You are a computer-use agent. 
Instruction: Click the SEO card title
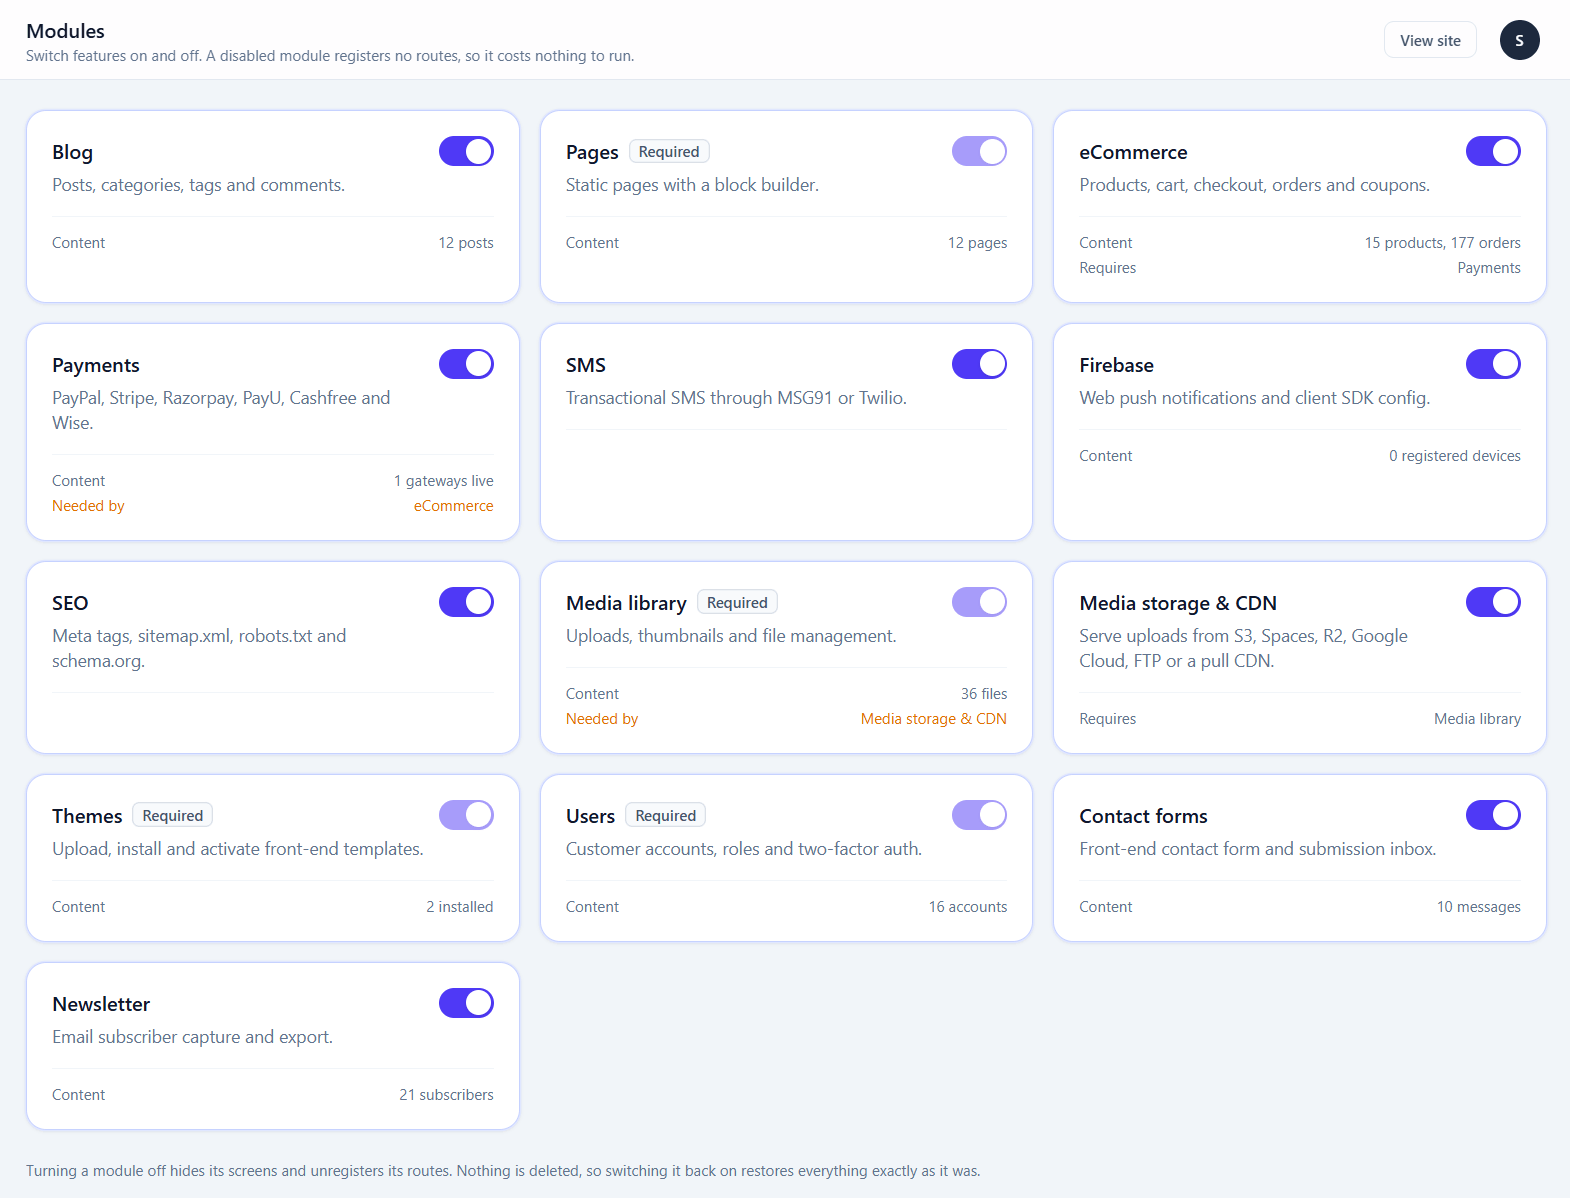tap(70, 603)
